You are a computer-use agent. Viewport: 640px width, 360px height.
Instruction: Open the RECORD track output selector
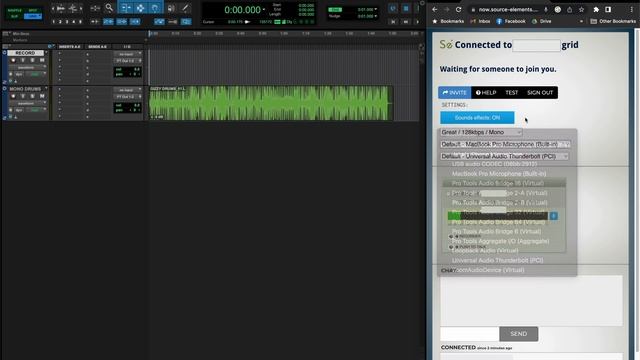(128, 61)
